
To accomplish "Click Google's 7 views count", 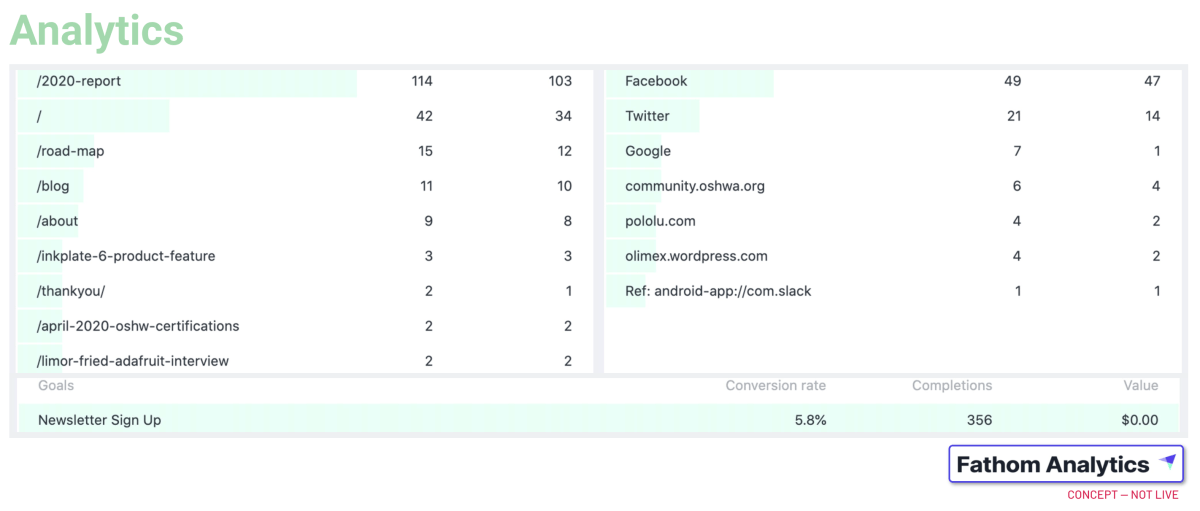I will 1017,151.
